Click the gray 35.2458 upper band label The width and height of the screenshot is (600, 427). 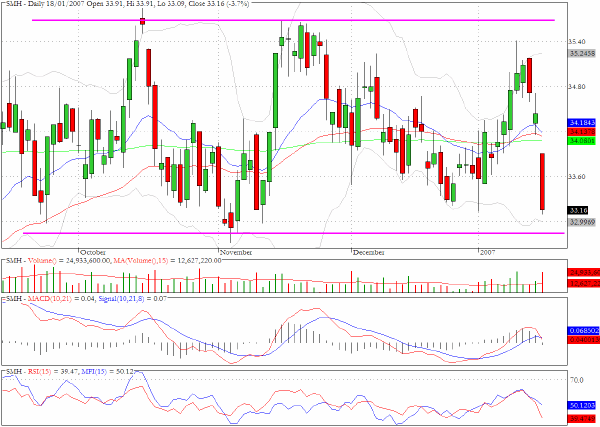[x=582, y=53]
